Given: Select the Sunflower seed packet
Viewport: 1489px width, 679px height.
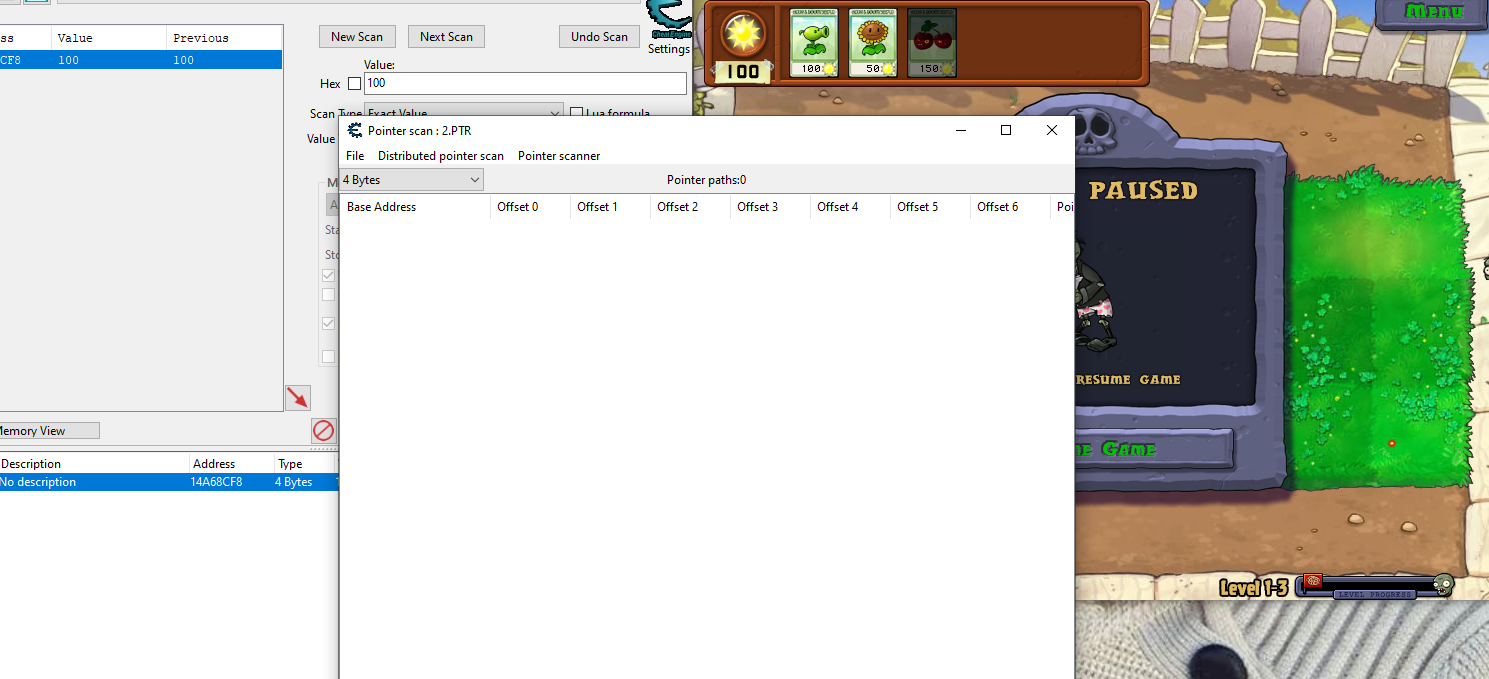Looking at the screenshot, I should coord(872,42).
